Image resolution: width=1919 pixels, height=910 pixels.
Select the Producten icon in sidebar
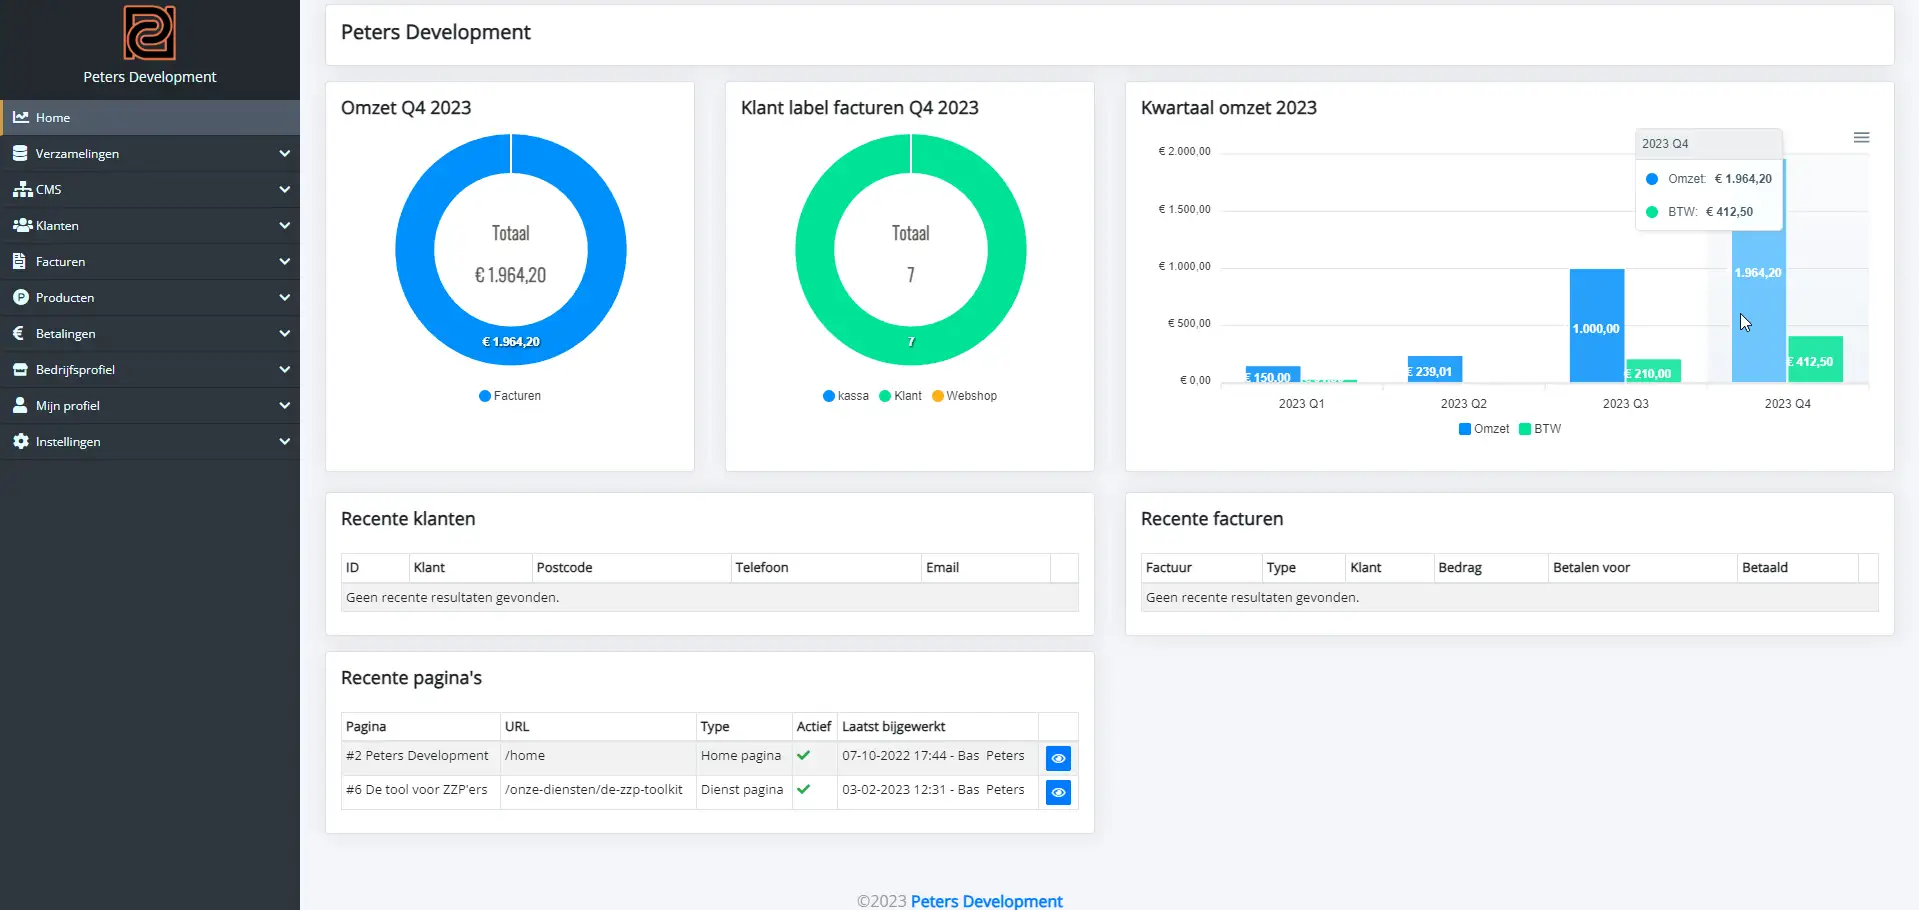(21, 297)
